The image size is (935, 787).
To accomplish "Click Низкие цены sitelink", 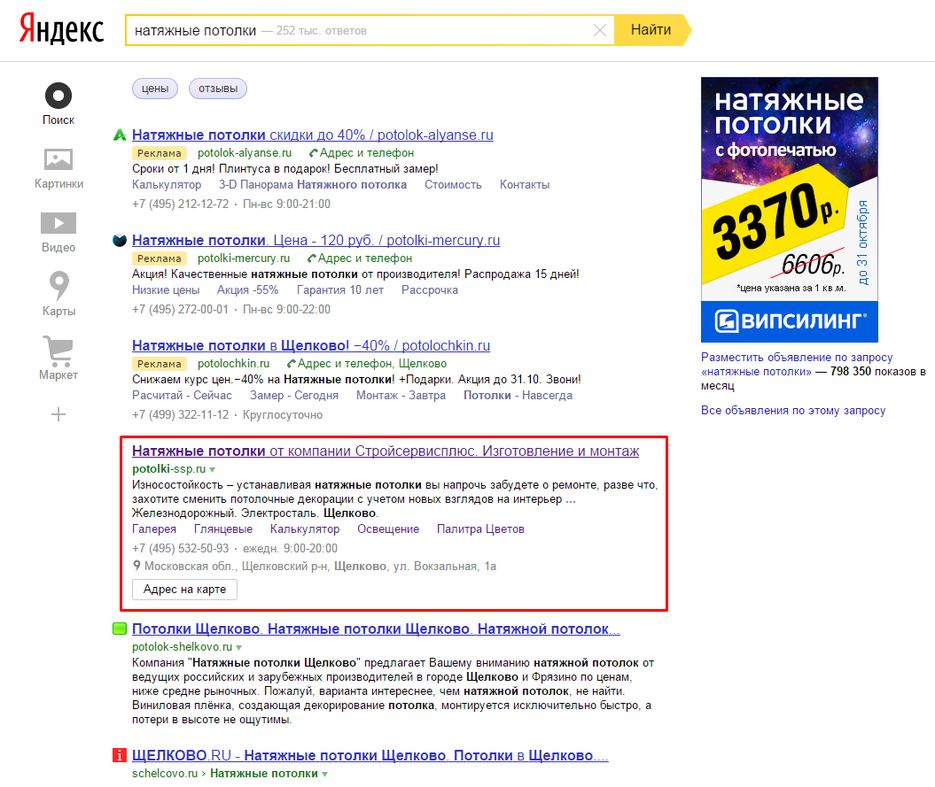I will pyautogui.click(x=166, y=290).
